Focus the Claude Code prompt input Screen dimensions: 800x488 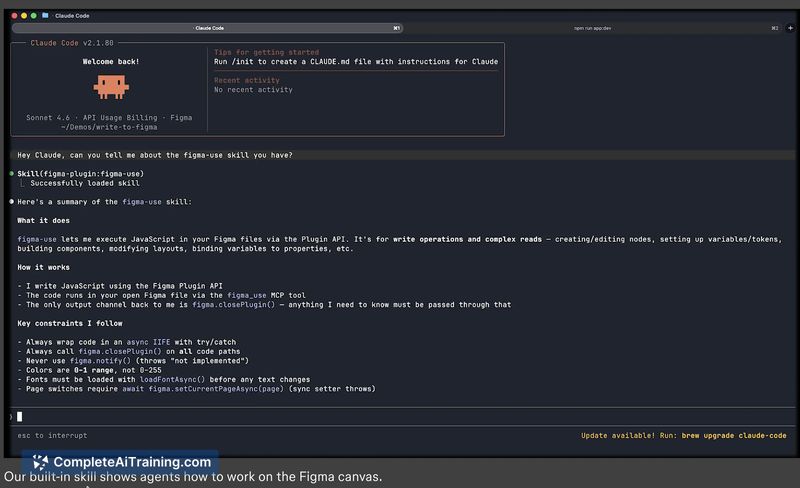[x=402, y=417]
